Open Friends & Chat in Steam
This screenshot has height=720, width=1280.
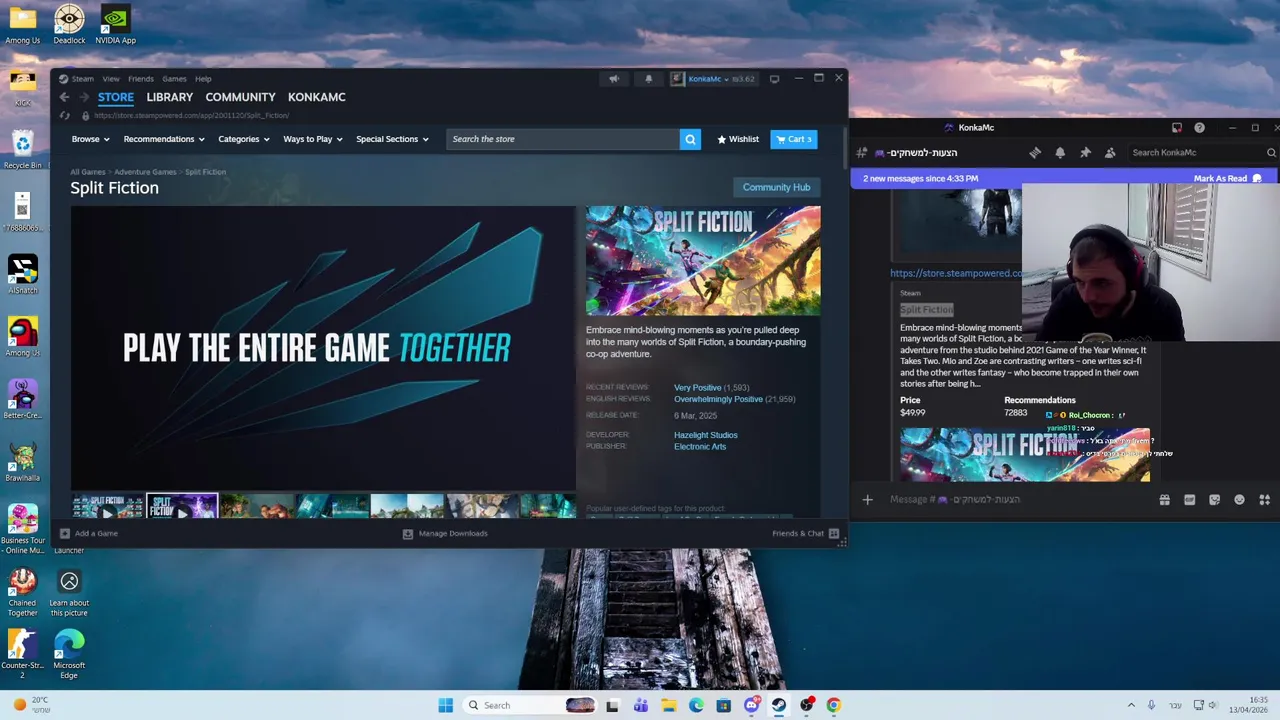click(x=805, y=533)
